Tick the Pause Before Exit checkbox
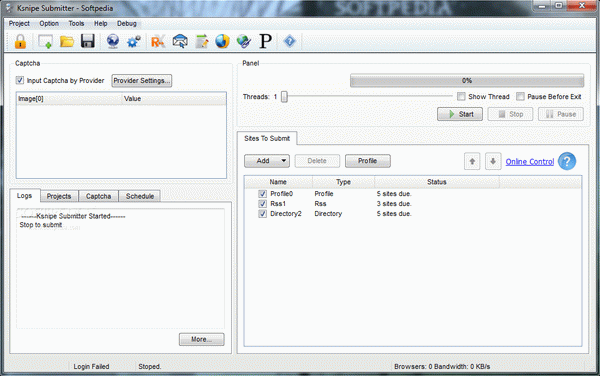The height and width of the screenshot is (376, 600). [x=520, y=96]
